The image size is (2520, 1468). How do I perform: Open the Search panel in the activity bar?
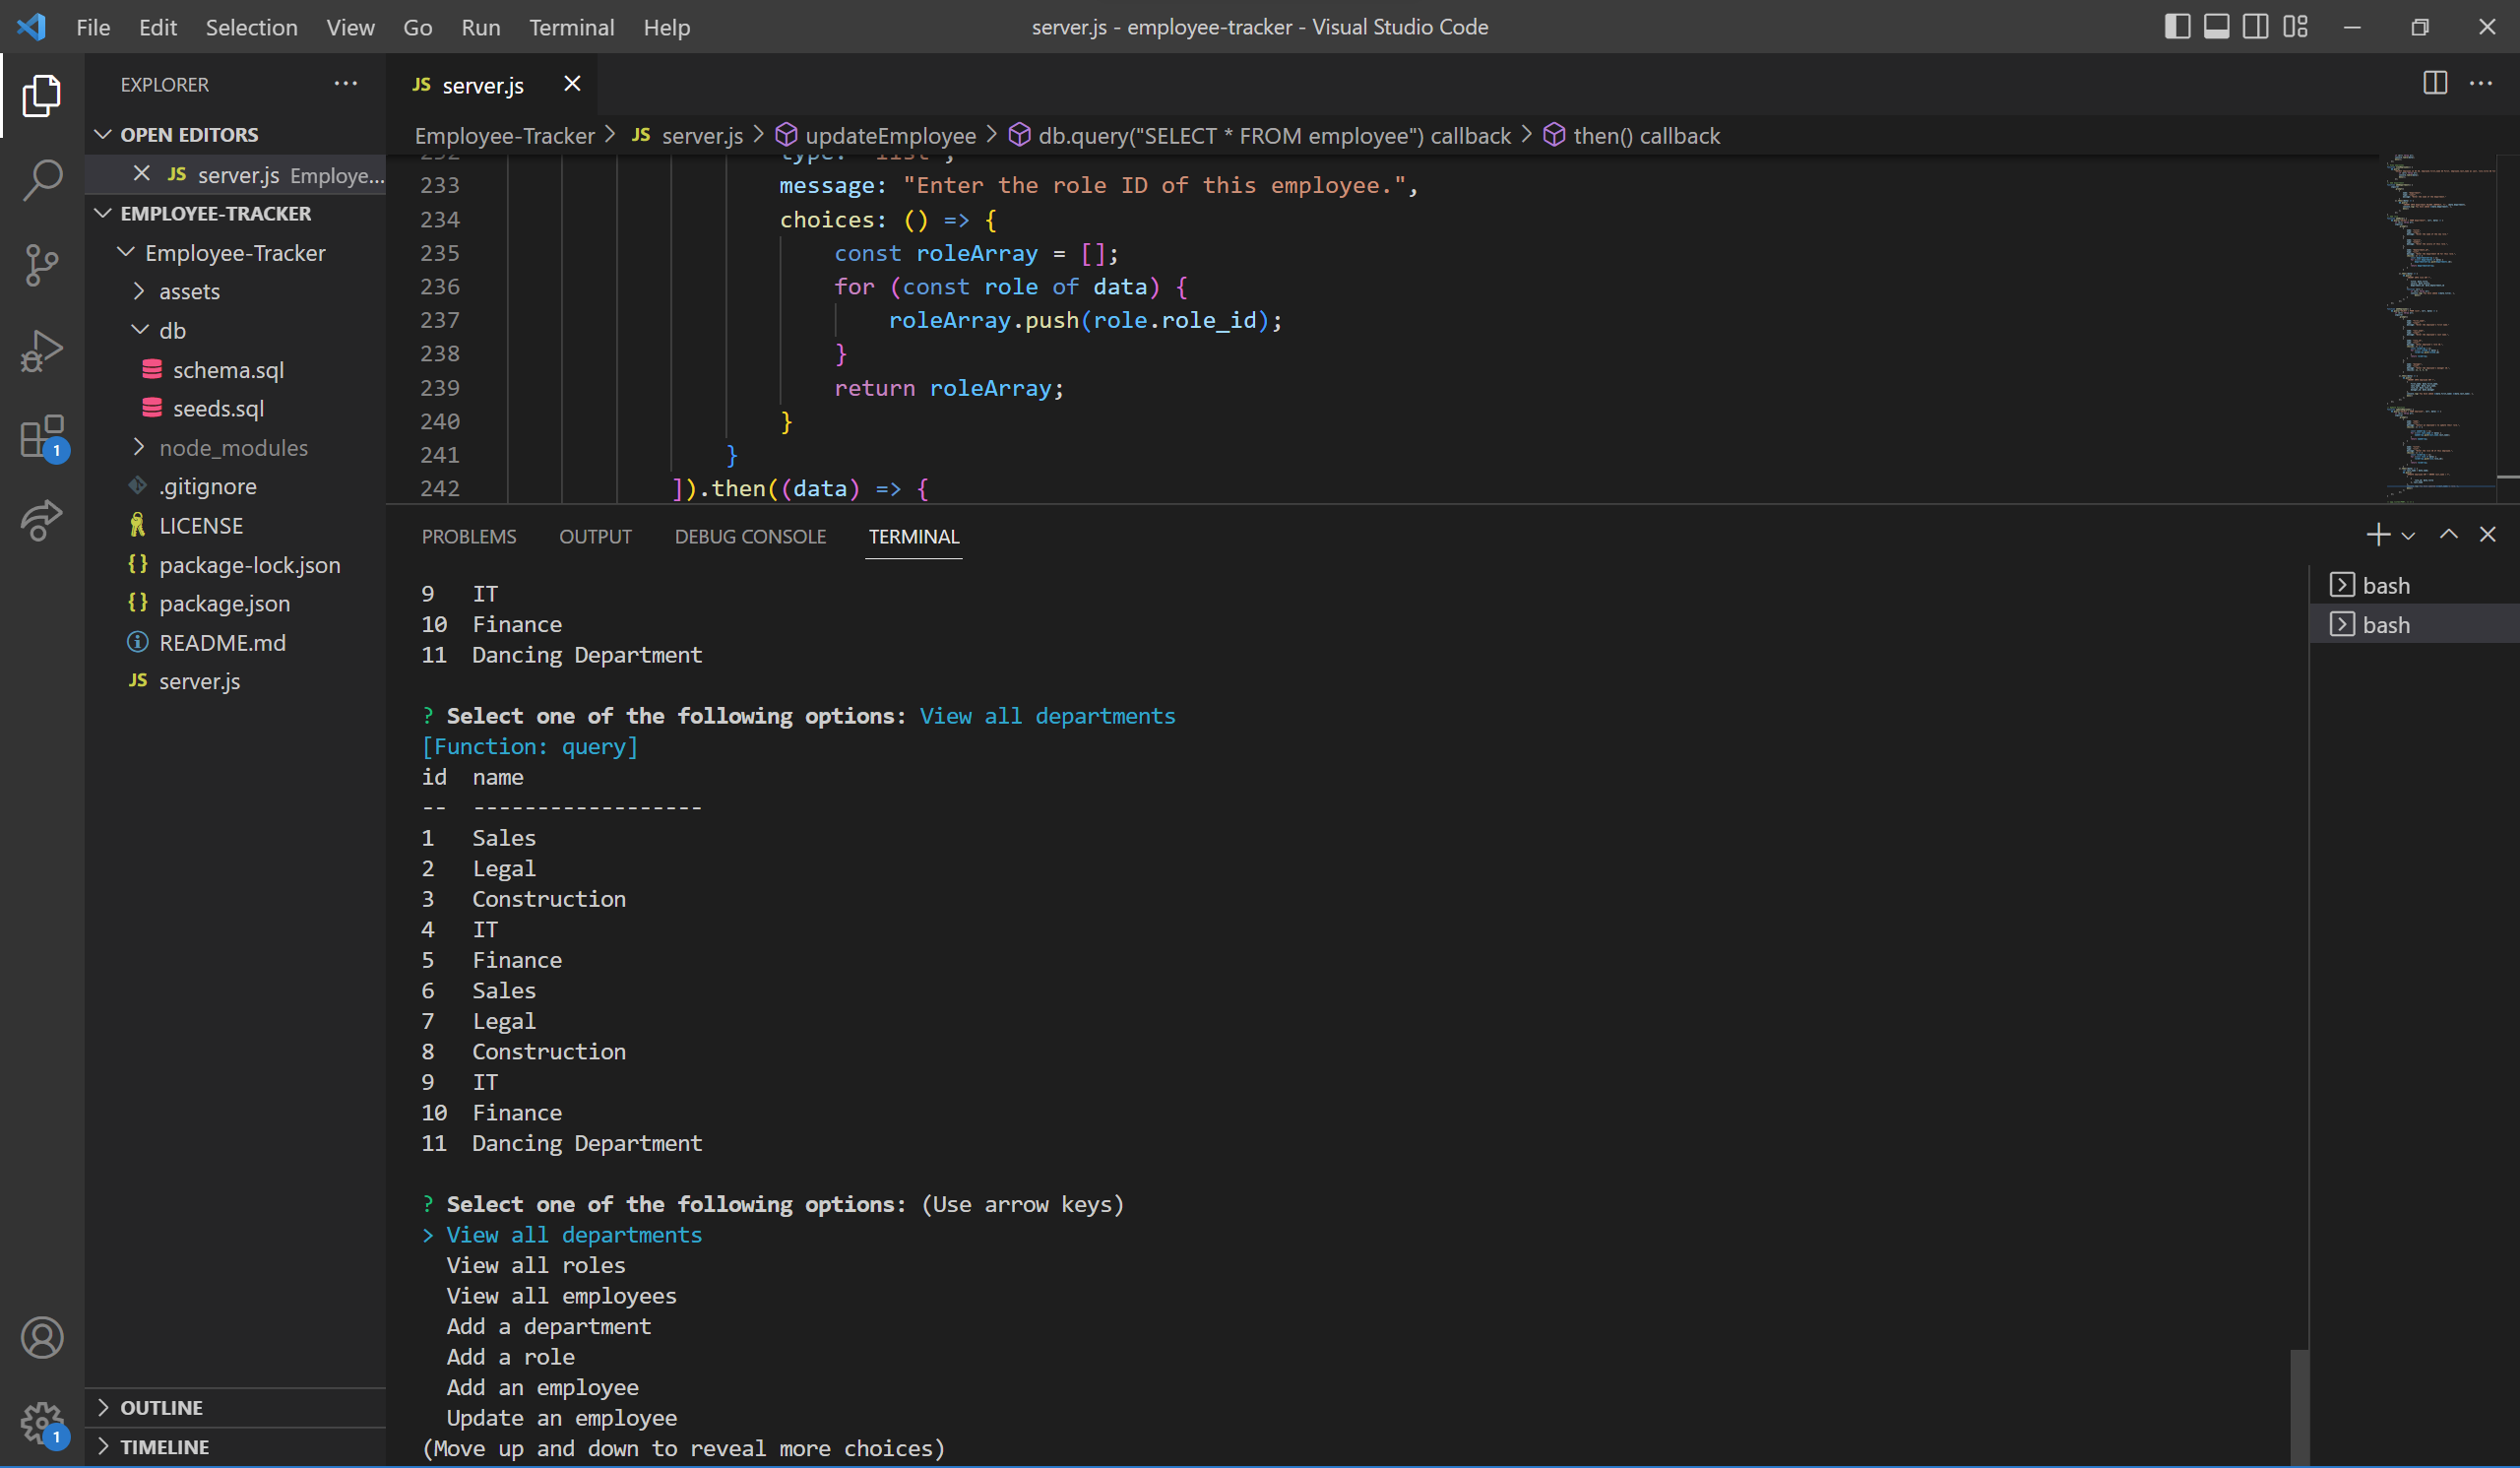[x=42, y=180]
